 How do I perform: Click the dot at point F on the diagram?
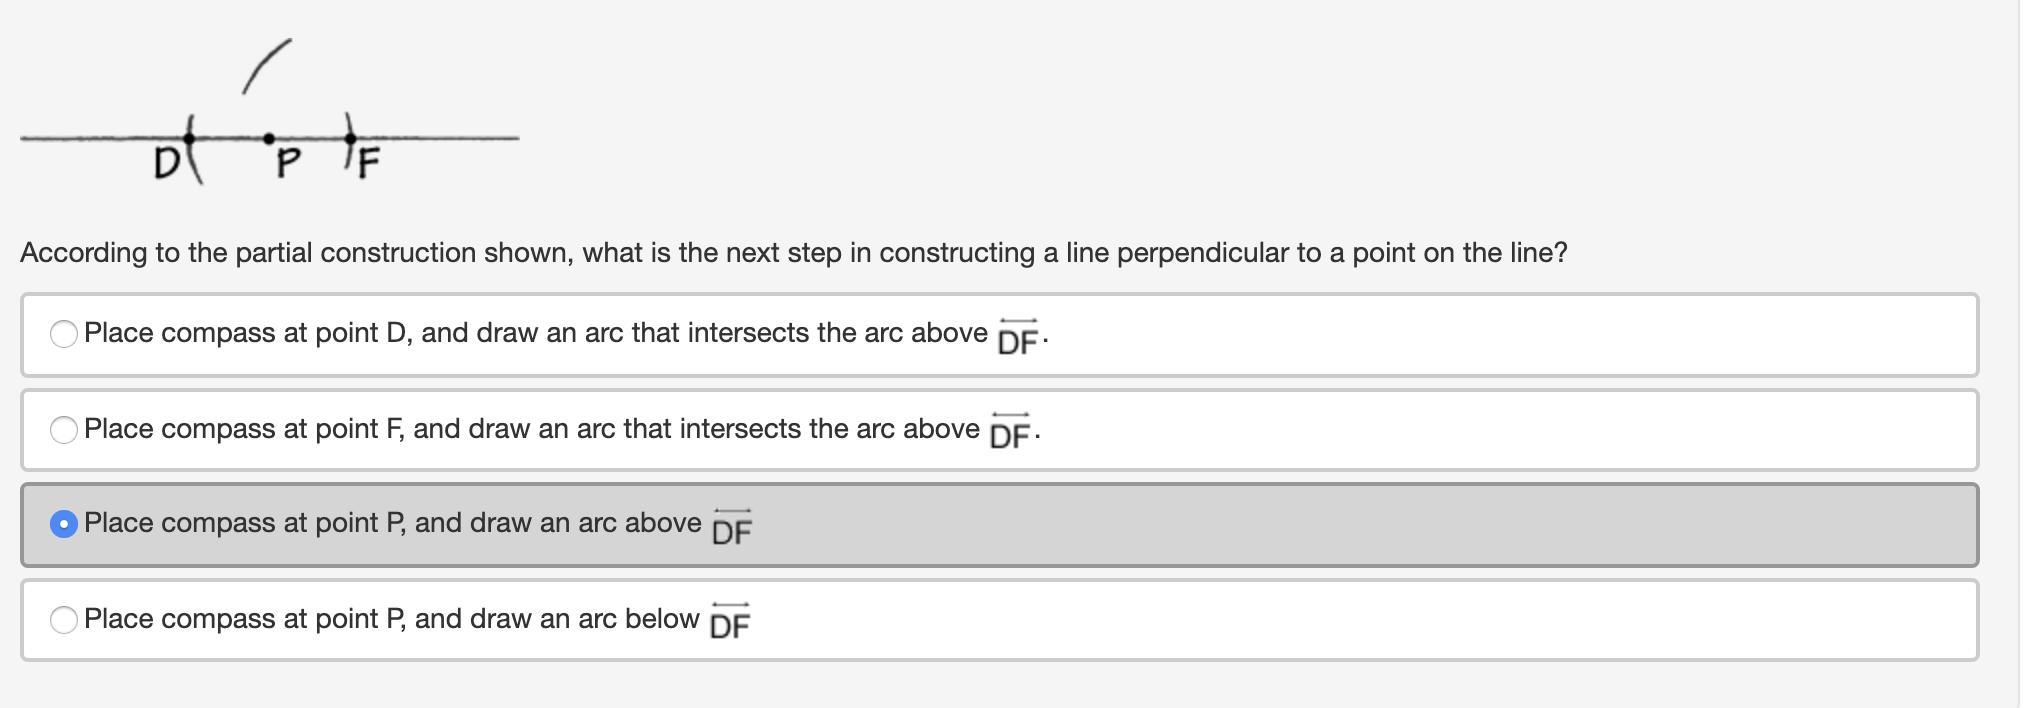click(x=349, y=138)
